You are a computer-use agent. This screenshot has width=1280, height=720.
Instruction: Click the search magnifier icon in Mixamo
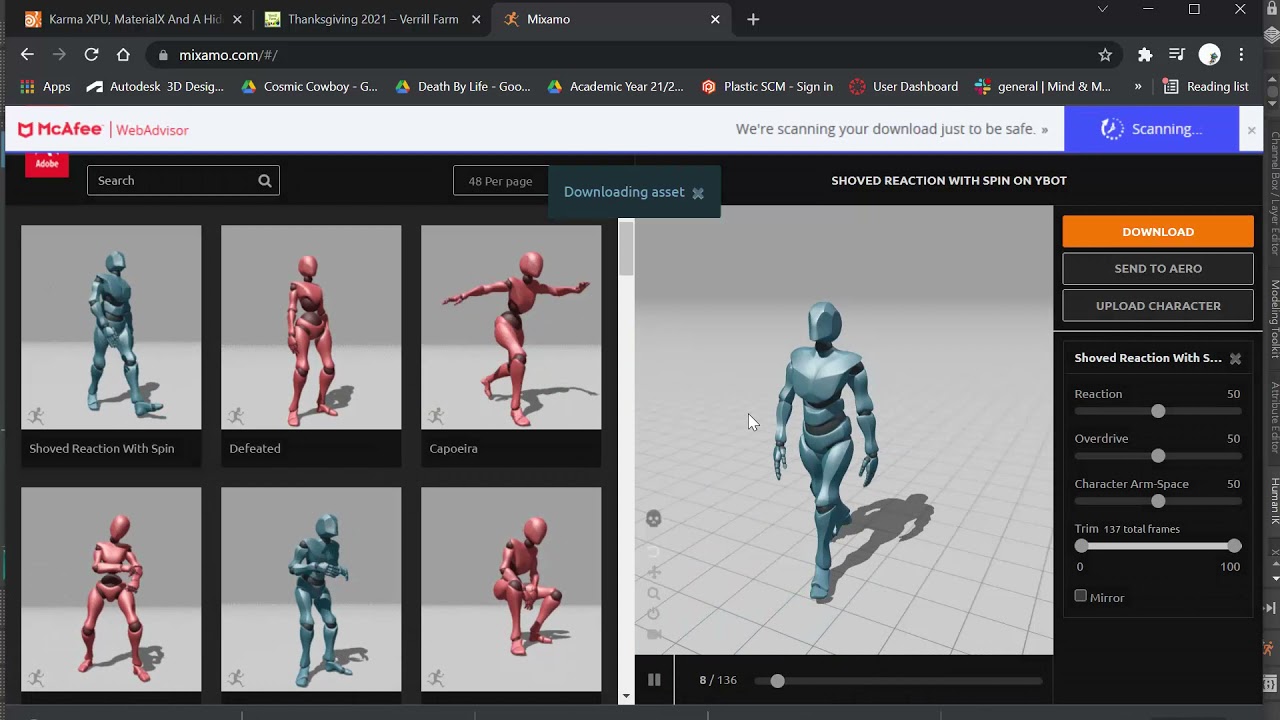point(265,181)
